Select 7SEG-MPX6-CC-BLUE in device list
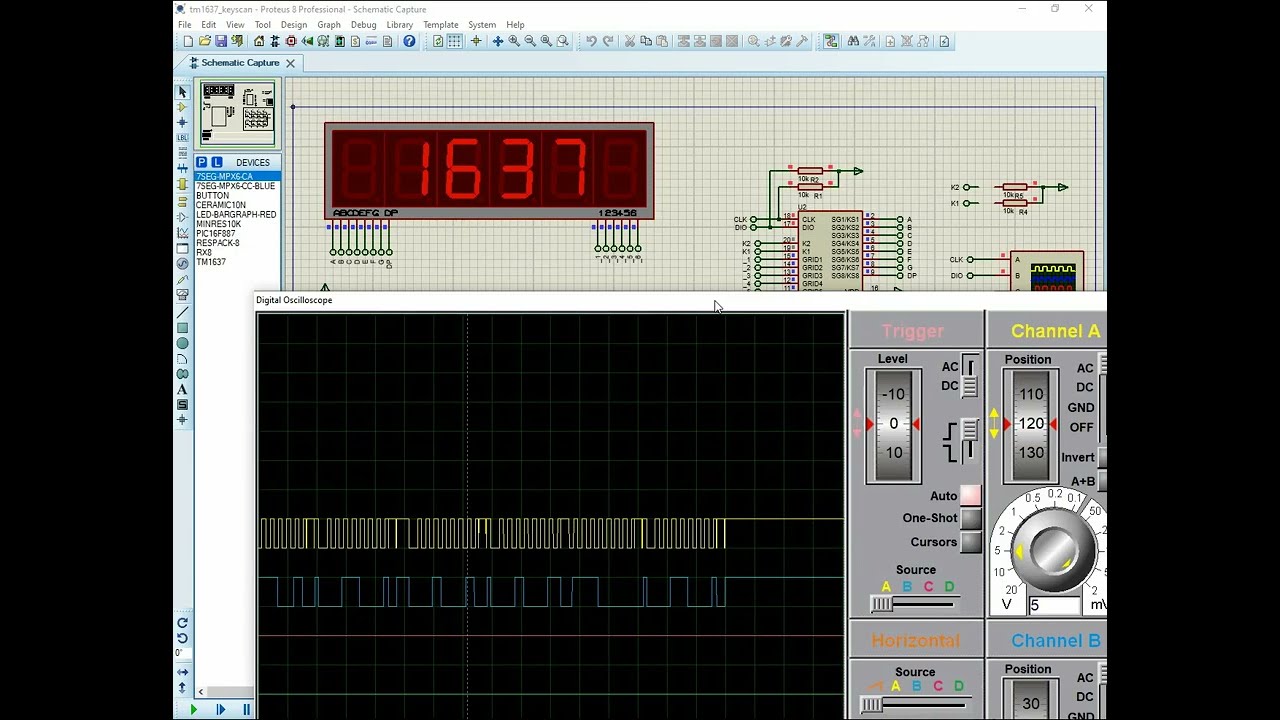This screenshot has width=1280, height=720. point(236,186)
